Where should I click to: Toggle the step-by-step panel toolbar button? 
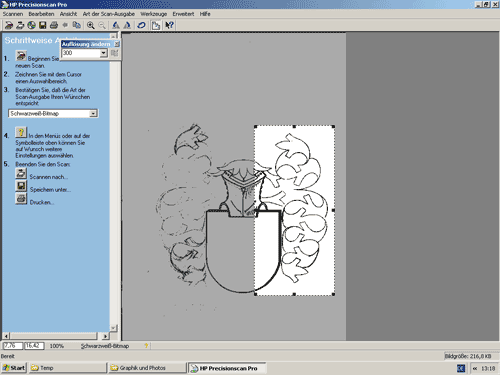(x=156, y=25)
